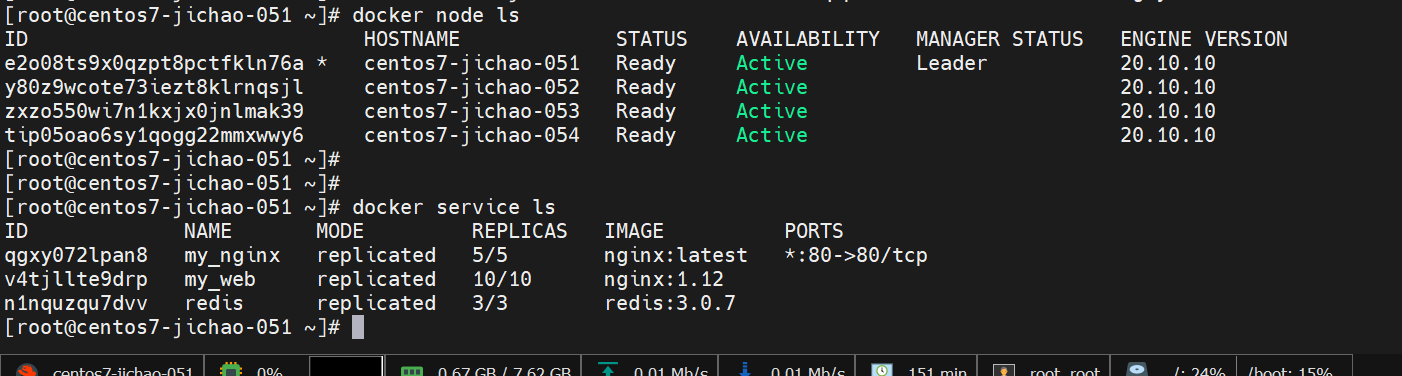Click the Leader manager status text

tap(952, 64)
